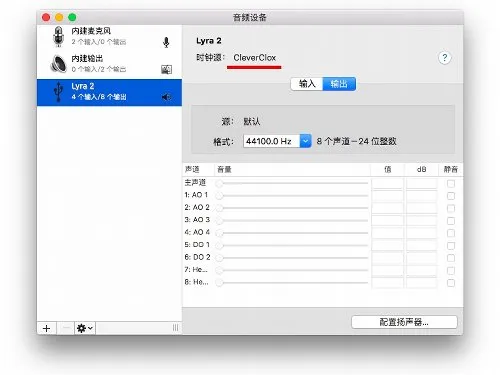500x375 pixels.
Task: Toggle mute checkbox for 1: AO 1
Action: point(451,196)
